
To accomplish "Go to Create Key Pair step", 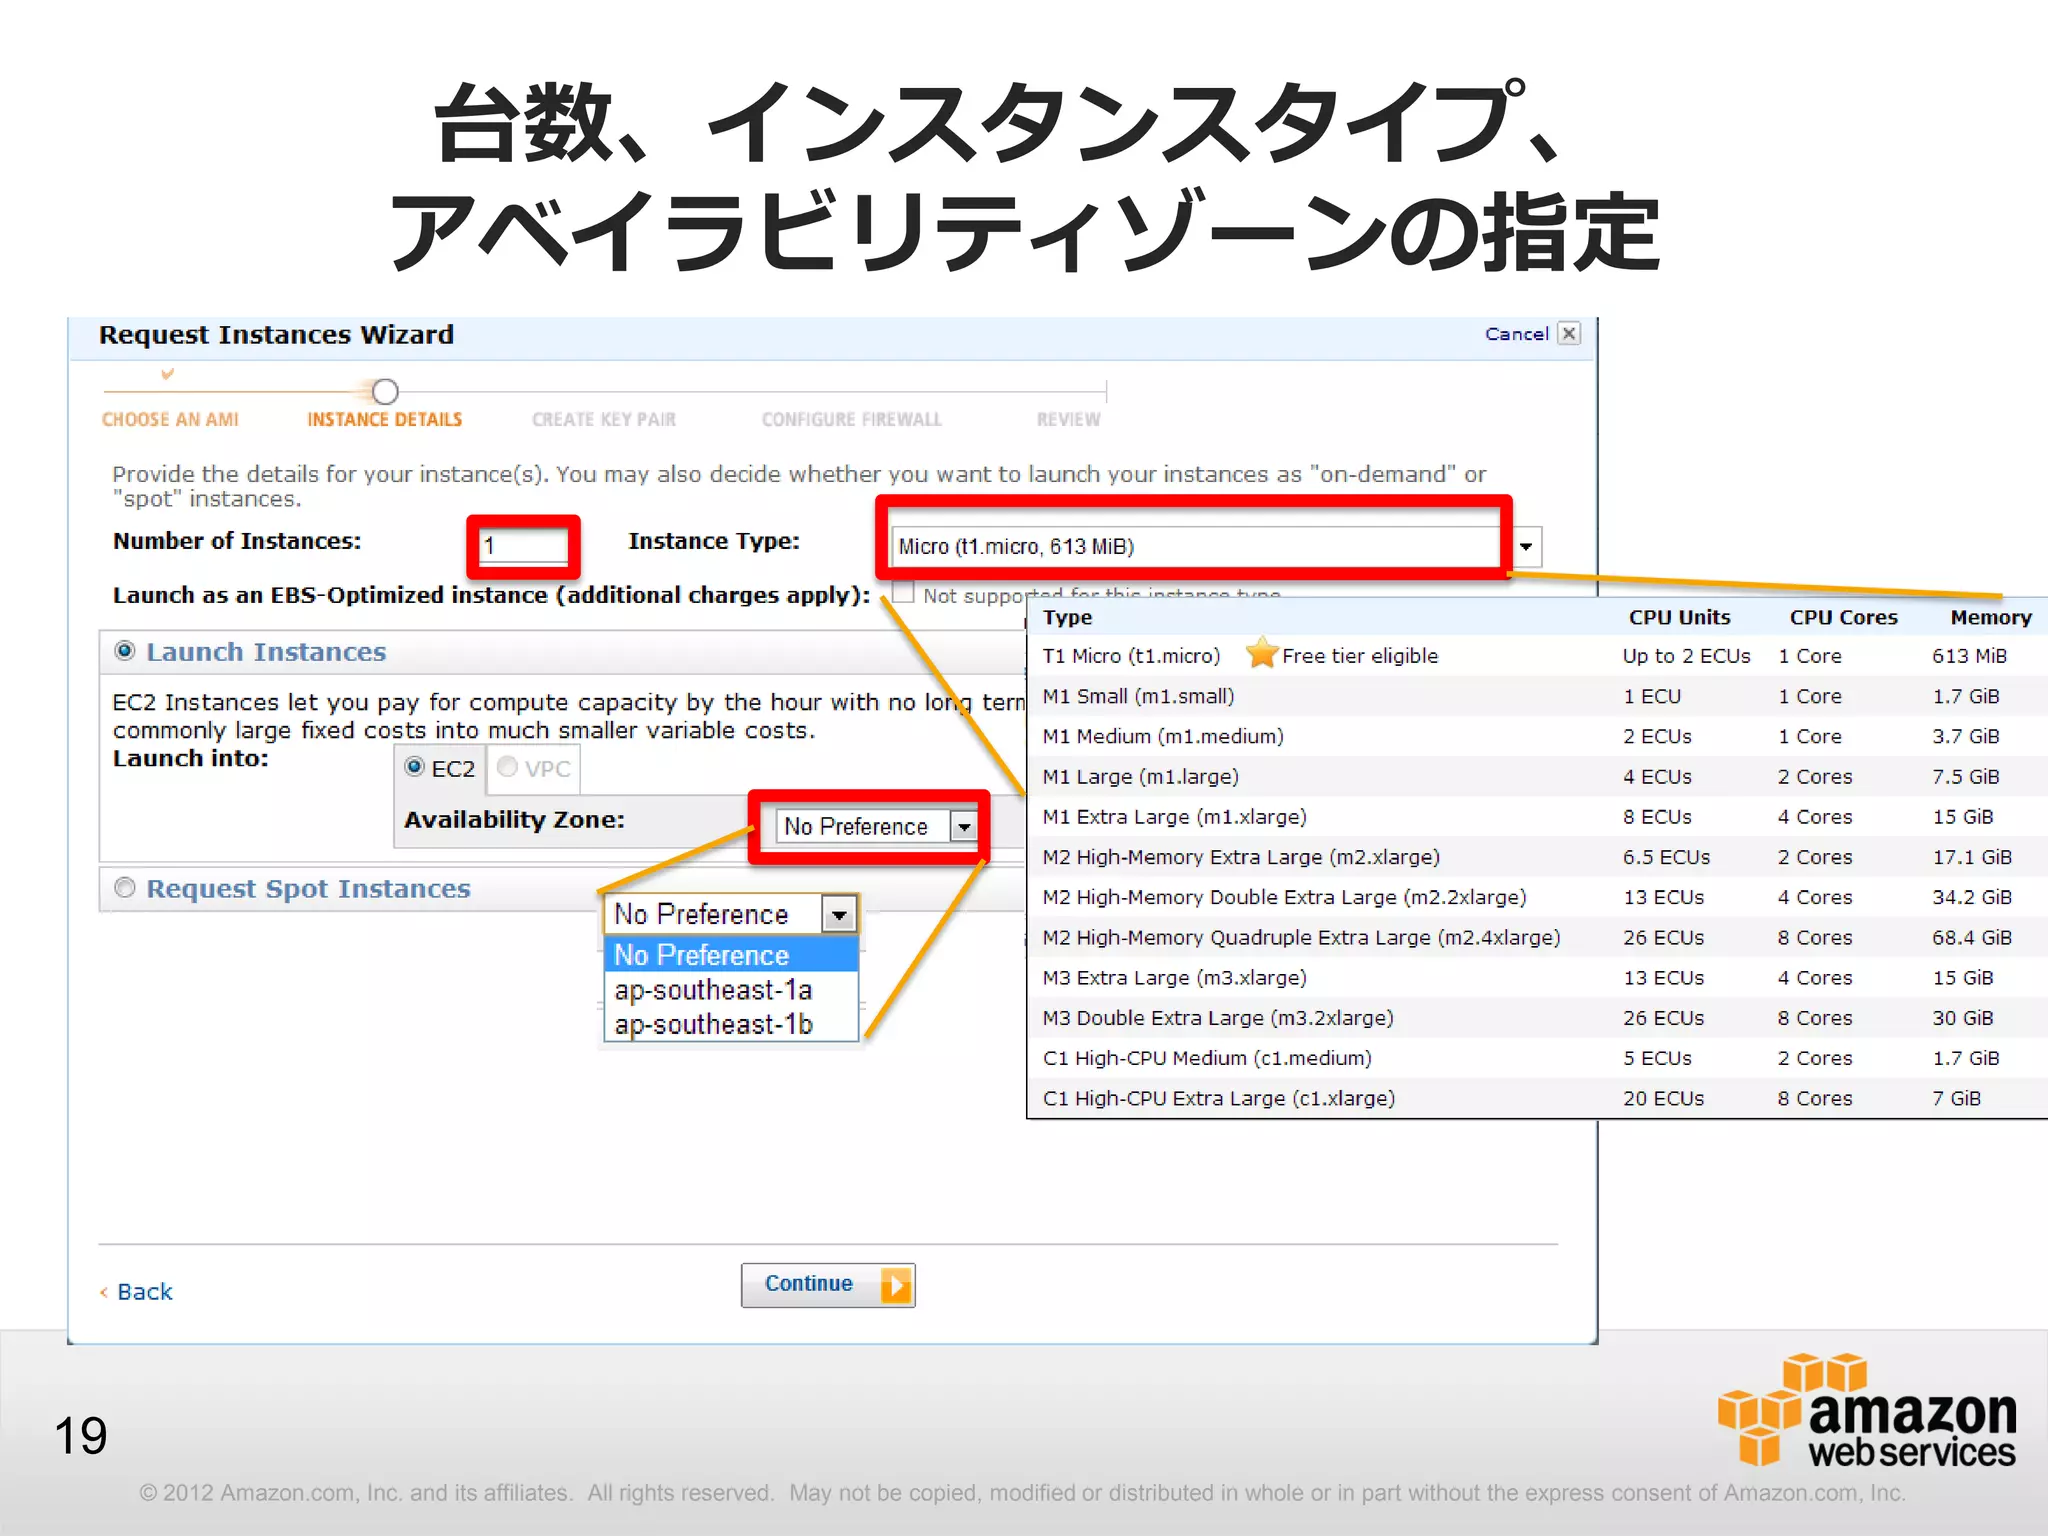I will point(604,420).
